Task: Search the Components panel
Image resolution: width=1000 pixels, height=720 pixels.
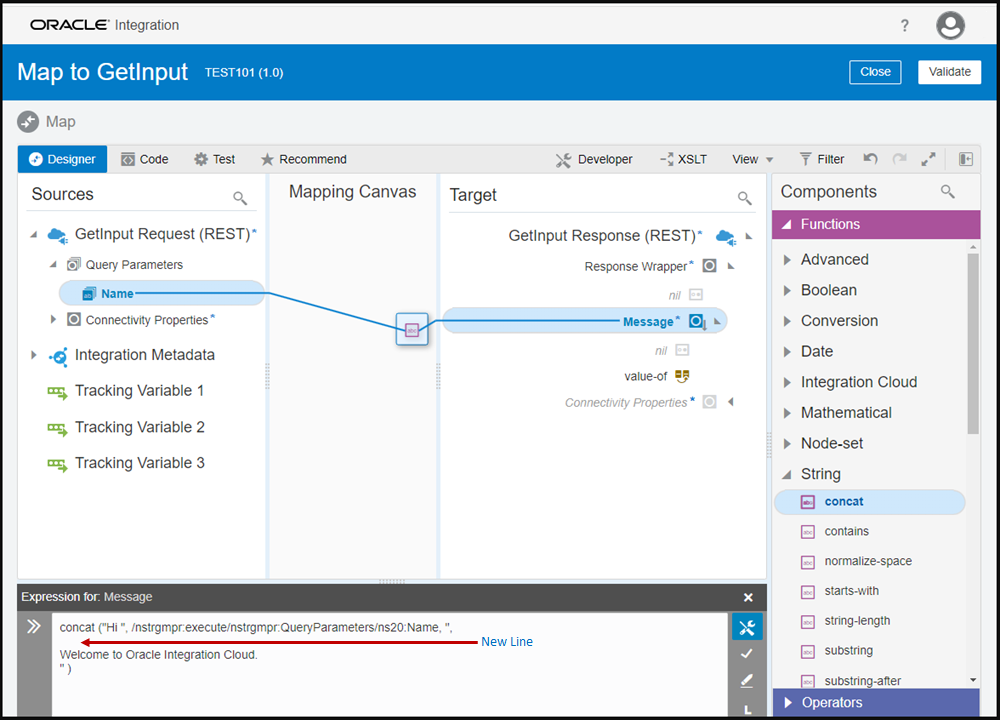Action: (948, 191)
